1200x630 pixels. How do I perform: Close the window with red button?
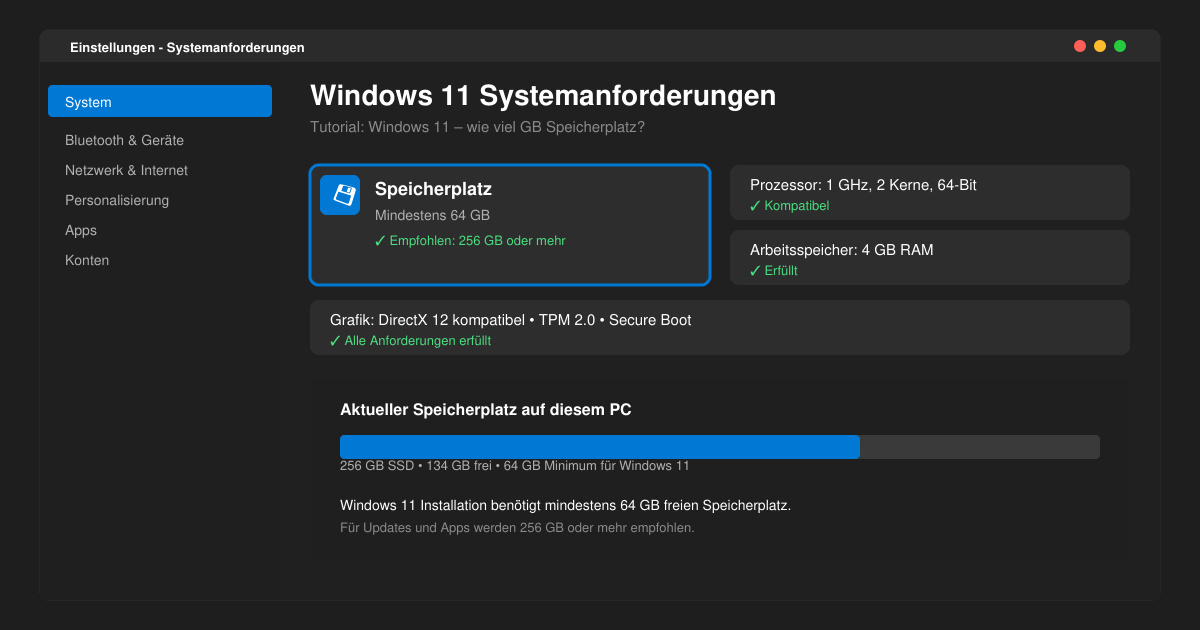pos(1080,46)
